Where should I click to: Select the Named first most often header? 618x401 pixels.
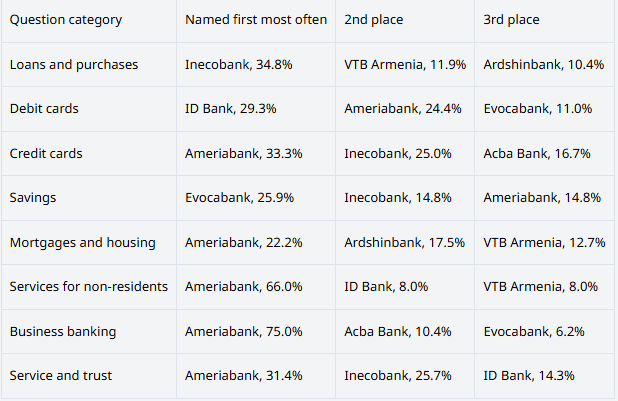256,20
